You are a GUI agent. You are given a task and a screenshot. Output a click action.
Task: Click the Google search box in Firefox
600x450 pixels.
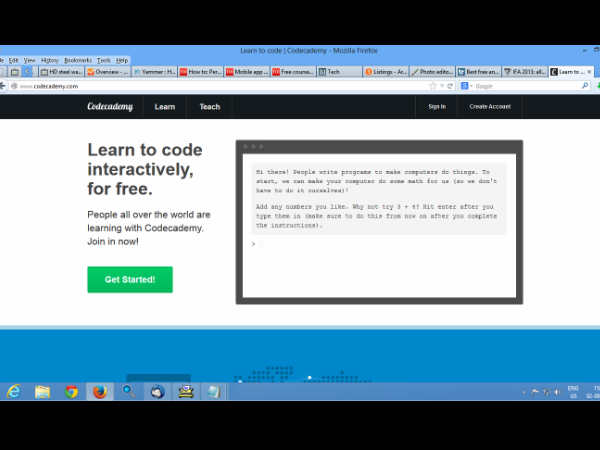pos(524,86)
